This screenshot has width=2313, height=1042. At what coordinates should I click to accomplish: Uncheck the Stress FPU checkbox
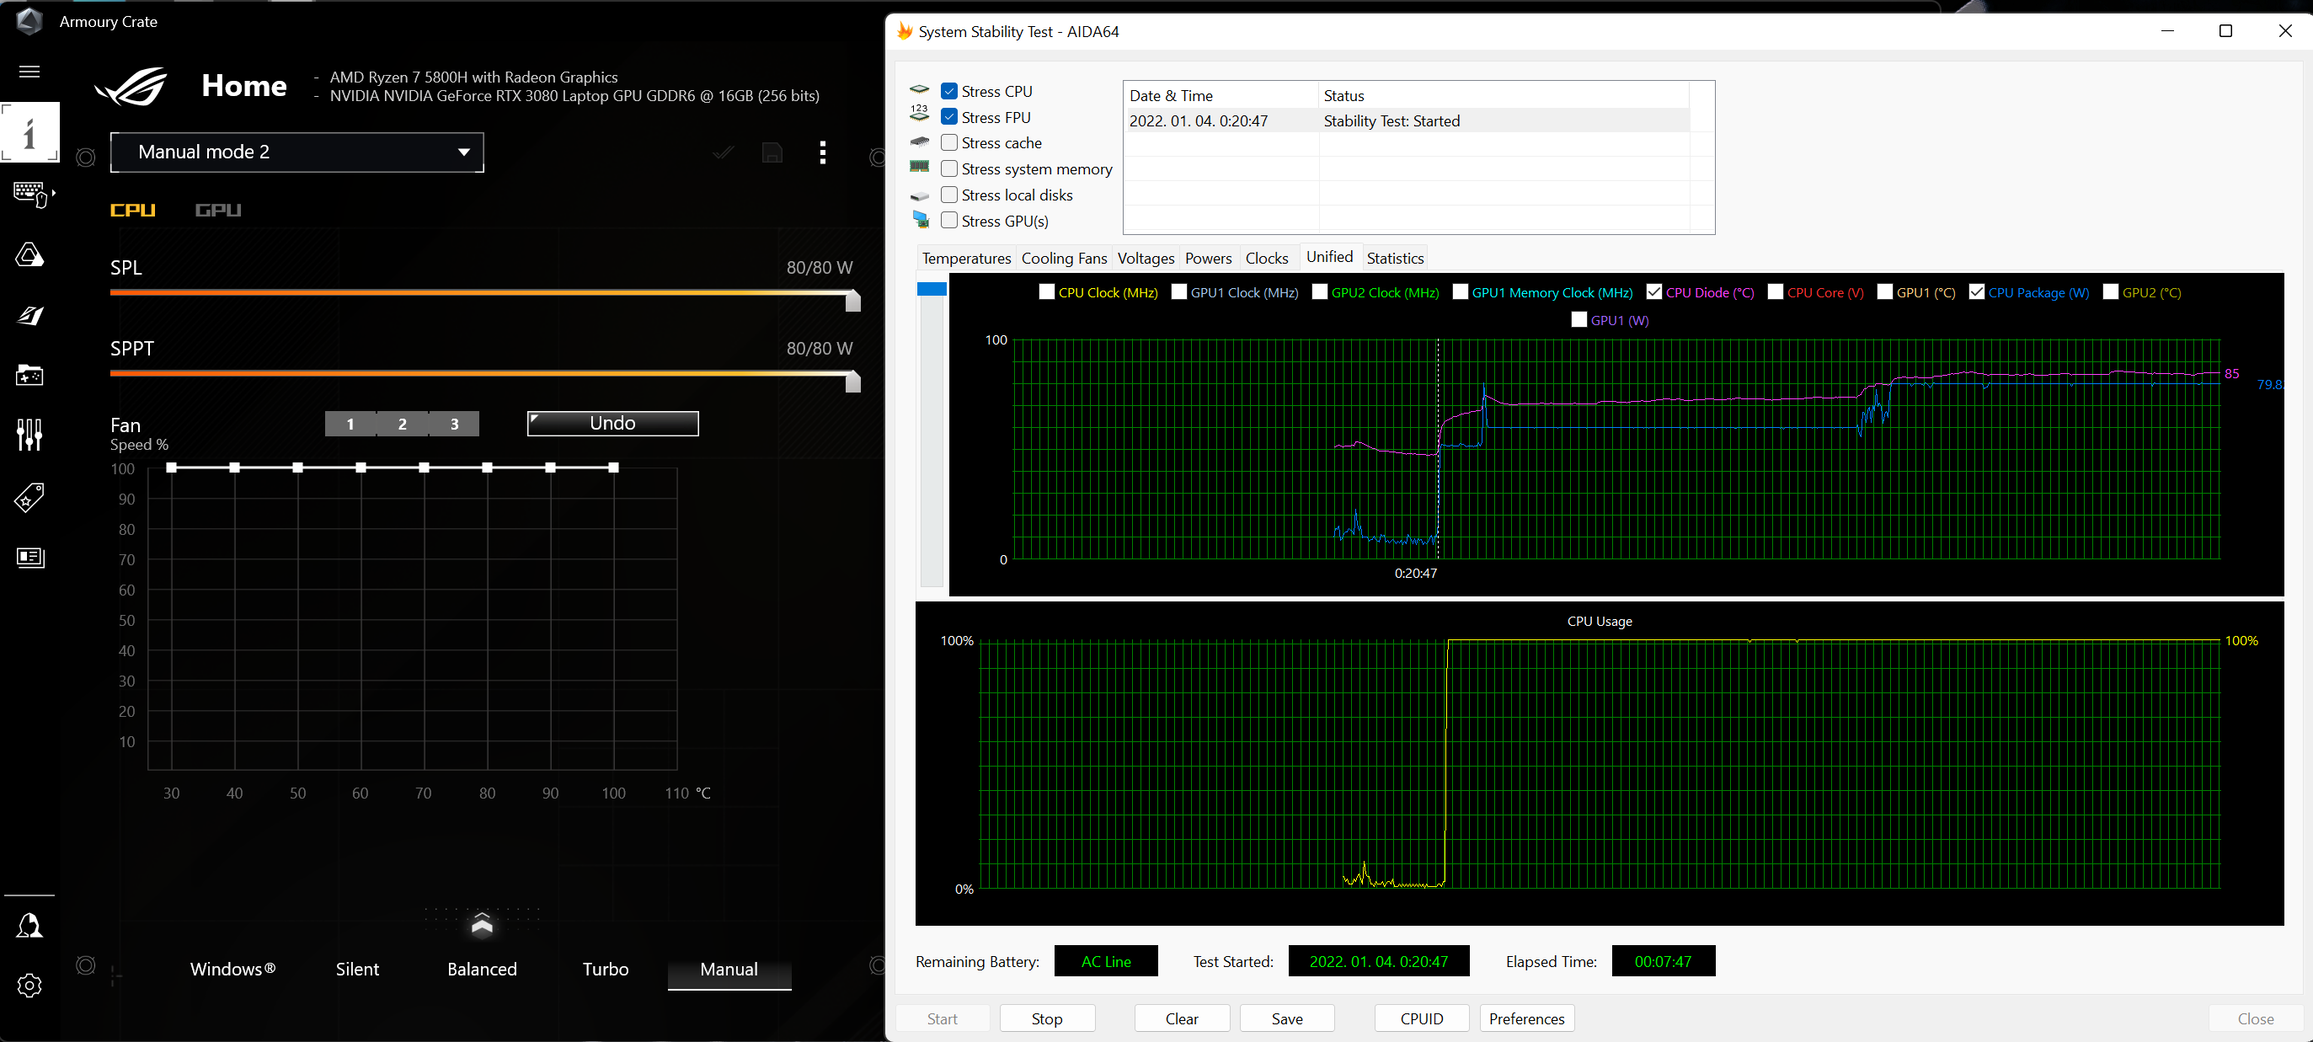coord(949,117)
